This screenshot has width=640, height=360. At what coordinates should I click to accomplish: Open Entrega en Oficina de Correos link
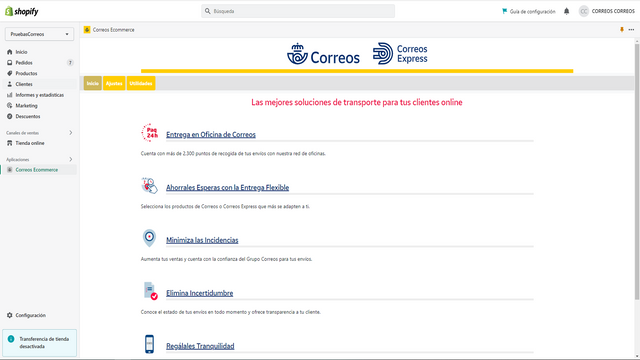211,135
